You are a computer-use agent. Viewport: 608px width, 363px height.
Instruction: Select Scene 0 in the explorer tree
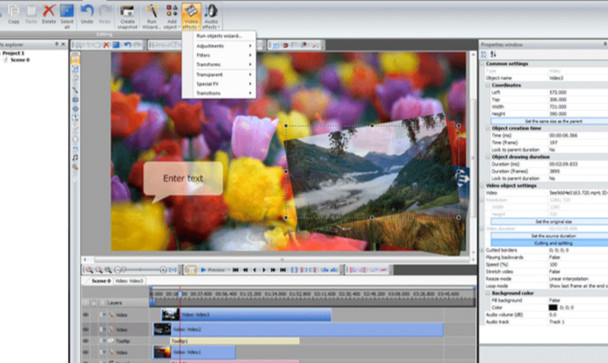(x=20, y=60)
